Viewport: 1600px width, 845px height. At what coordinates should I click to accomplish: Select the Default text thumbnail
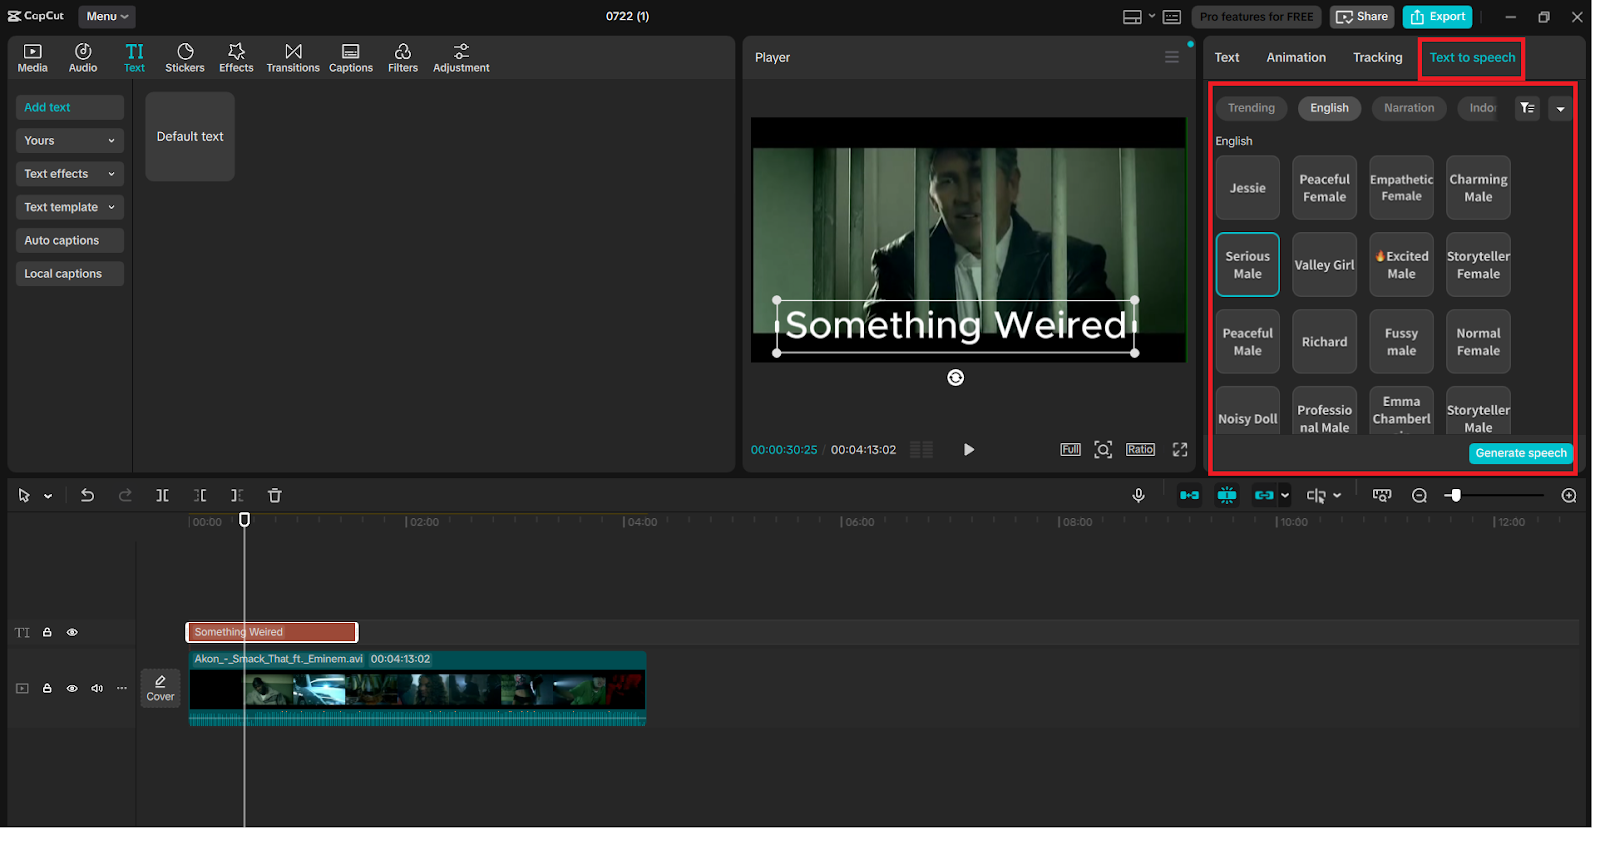click(x=190, y=137)
